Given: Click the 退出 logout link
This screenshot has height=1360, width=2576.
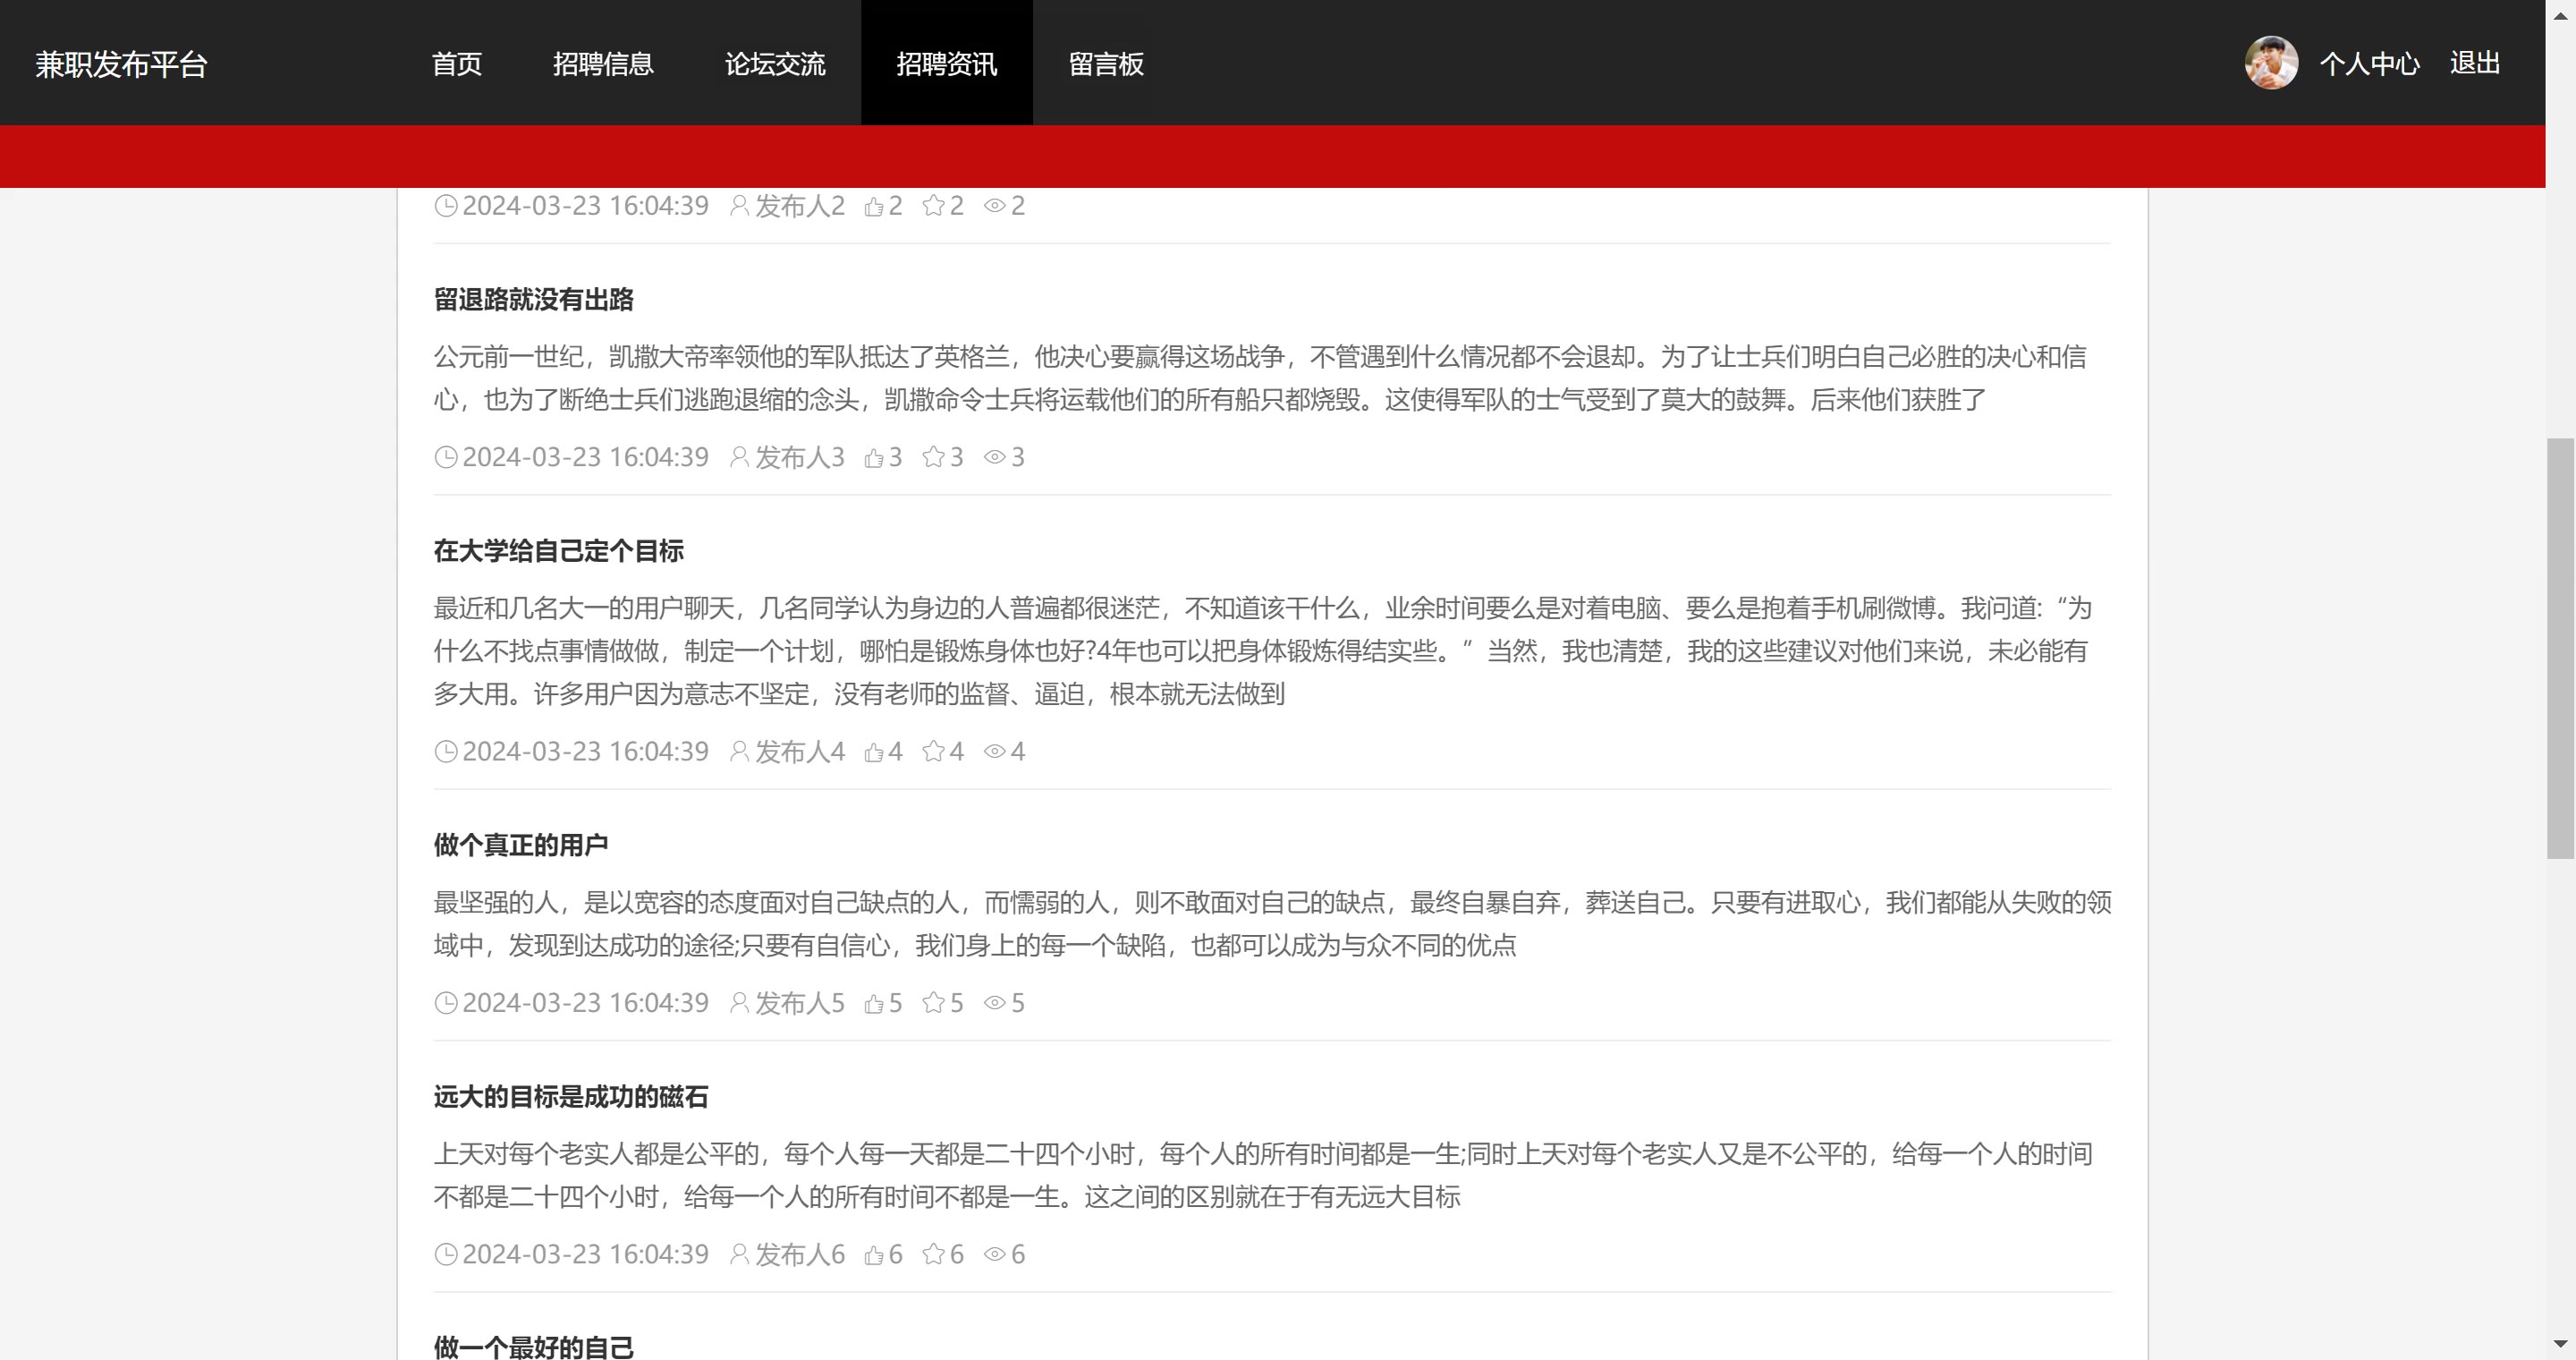Looking at the screenshot, I should point(2475,64).
